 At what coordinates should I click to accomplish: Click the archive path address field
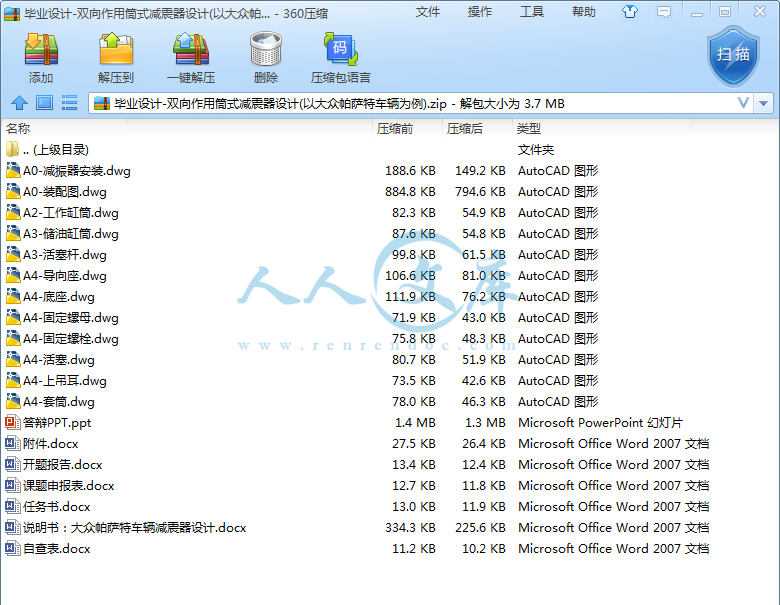[x=418, y=103]
